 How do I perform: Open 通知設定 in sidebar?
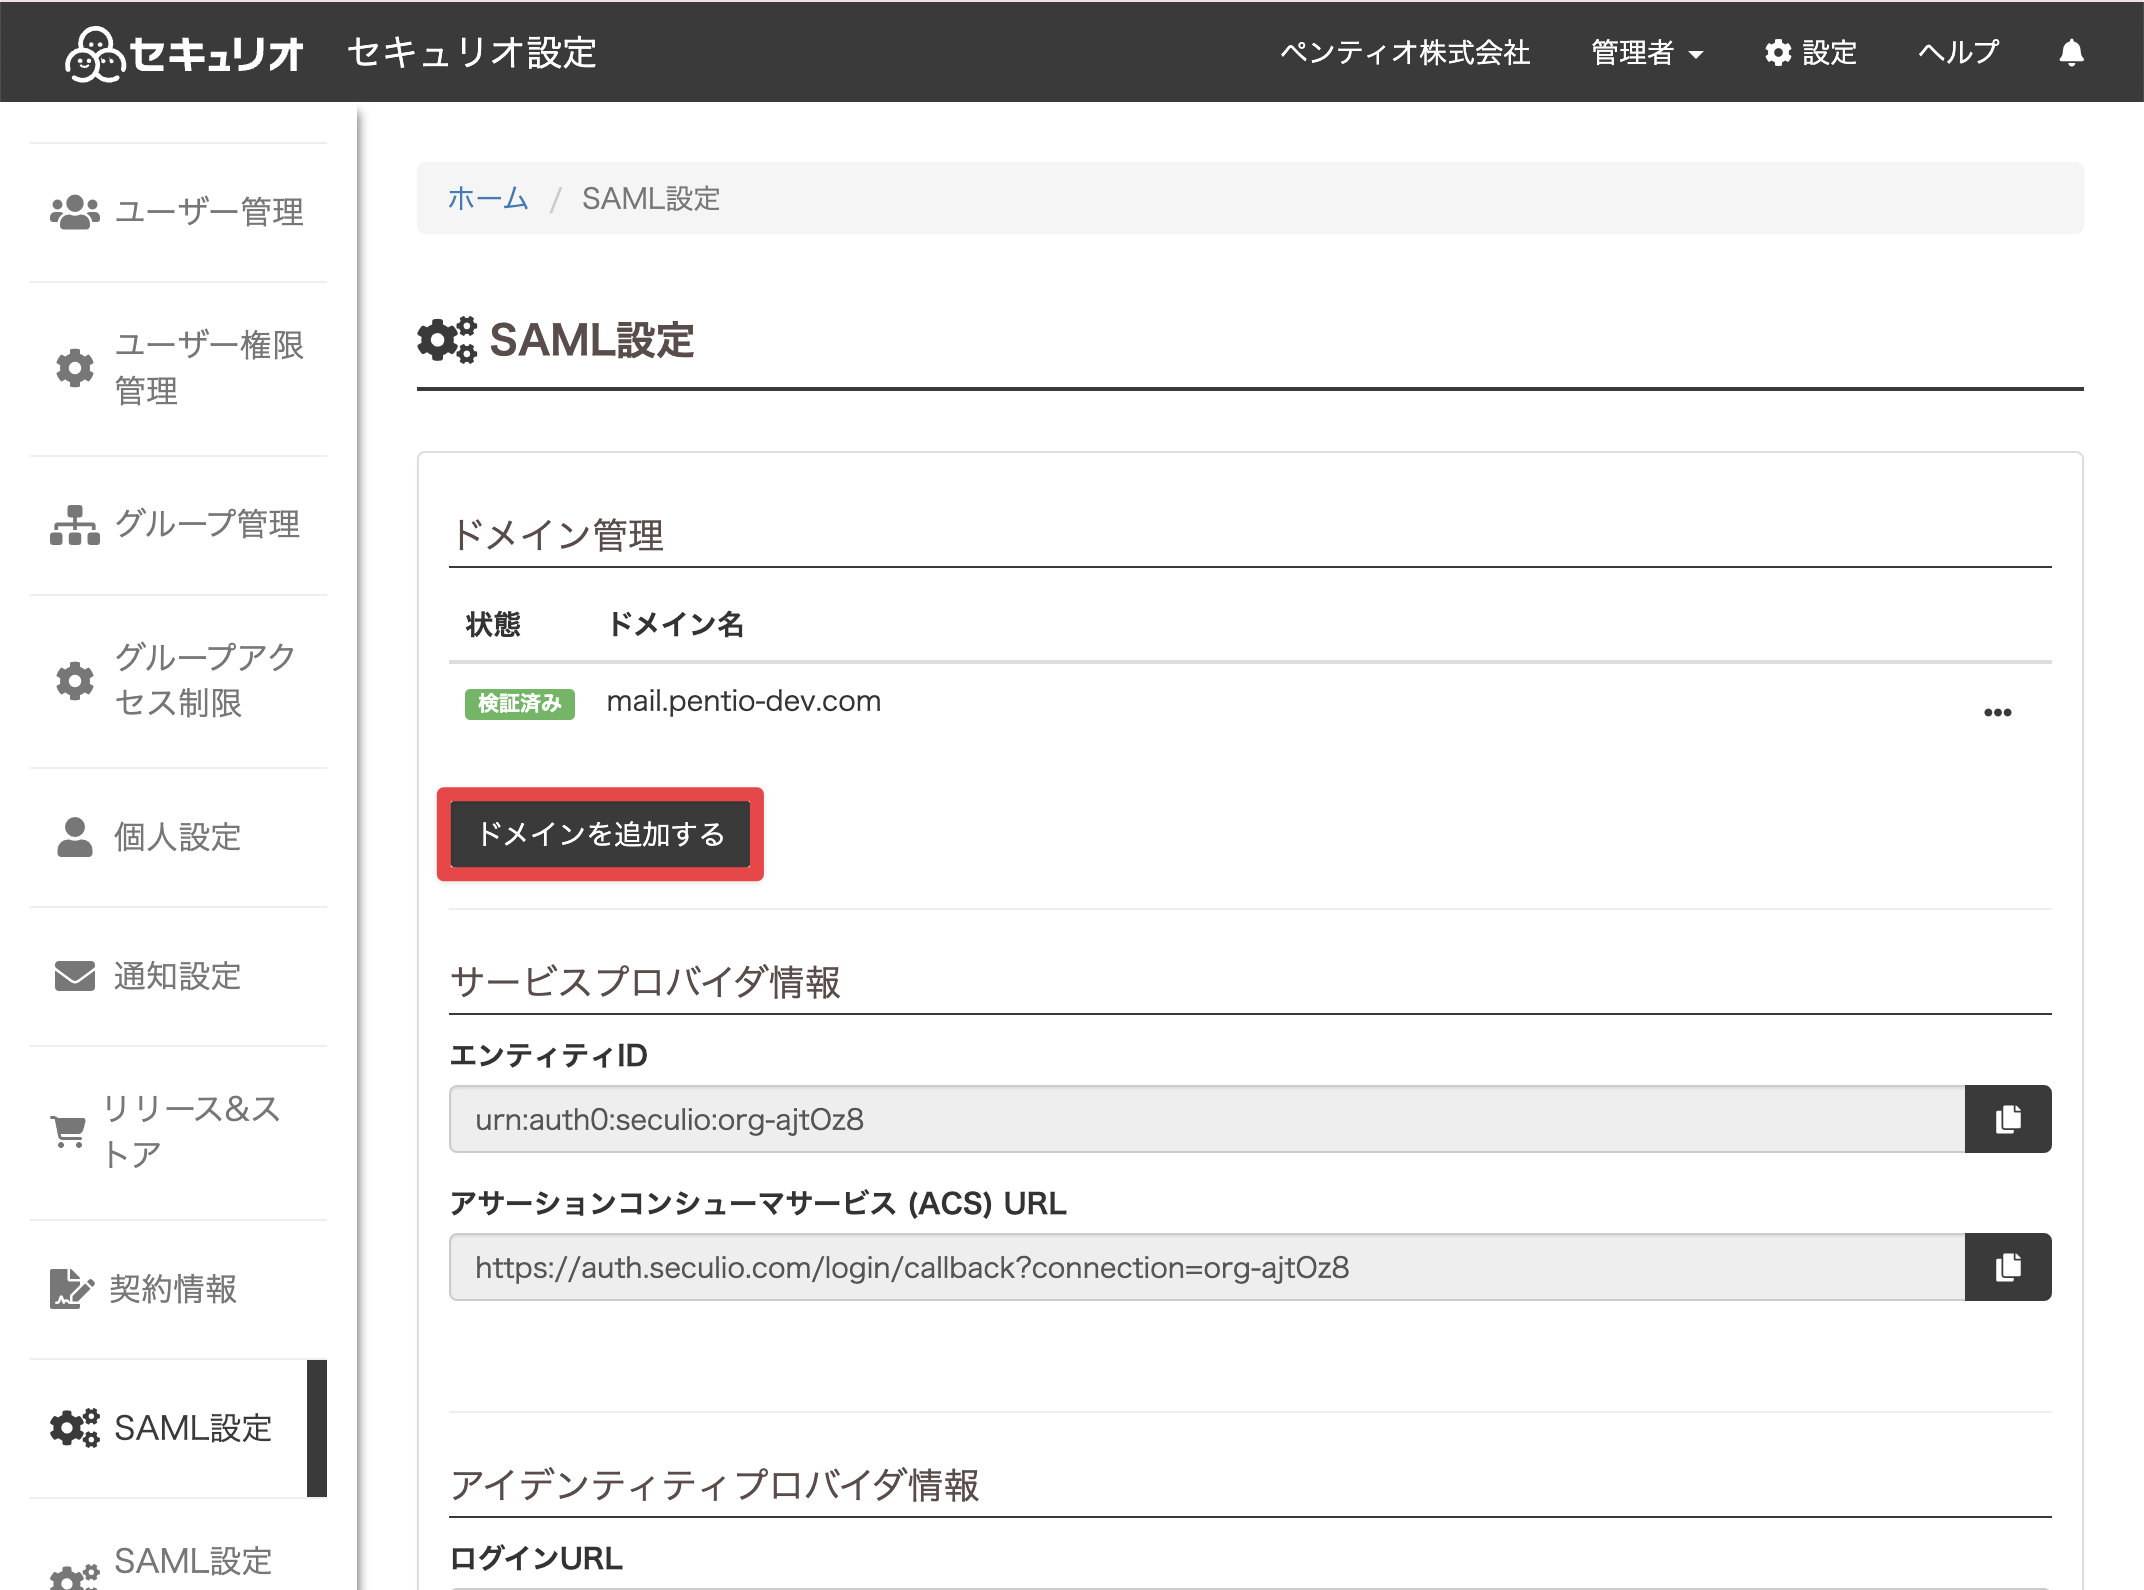click(x=178, y=976)
